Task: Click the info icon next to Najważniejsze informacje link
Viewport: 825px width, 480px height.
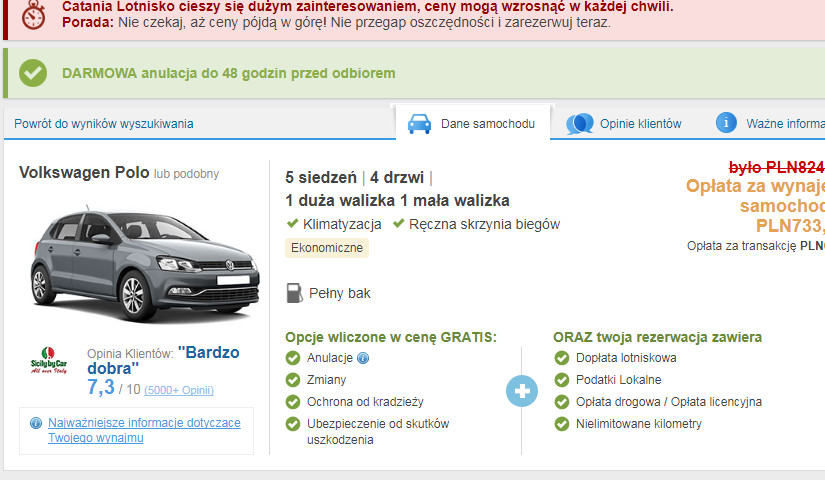Action: tap(36, 423)
